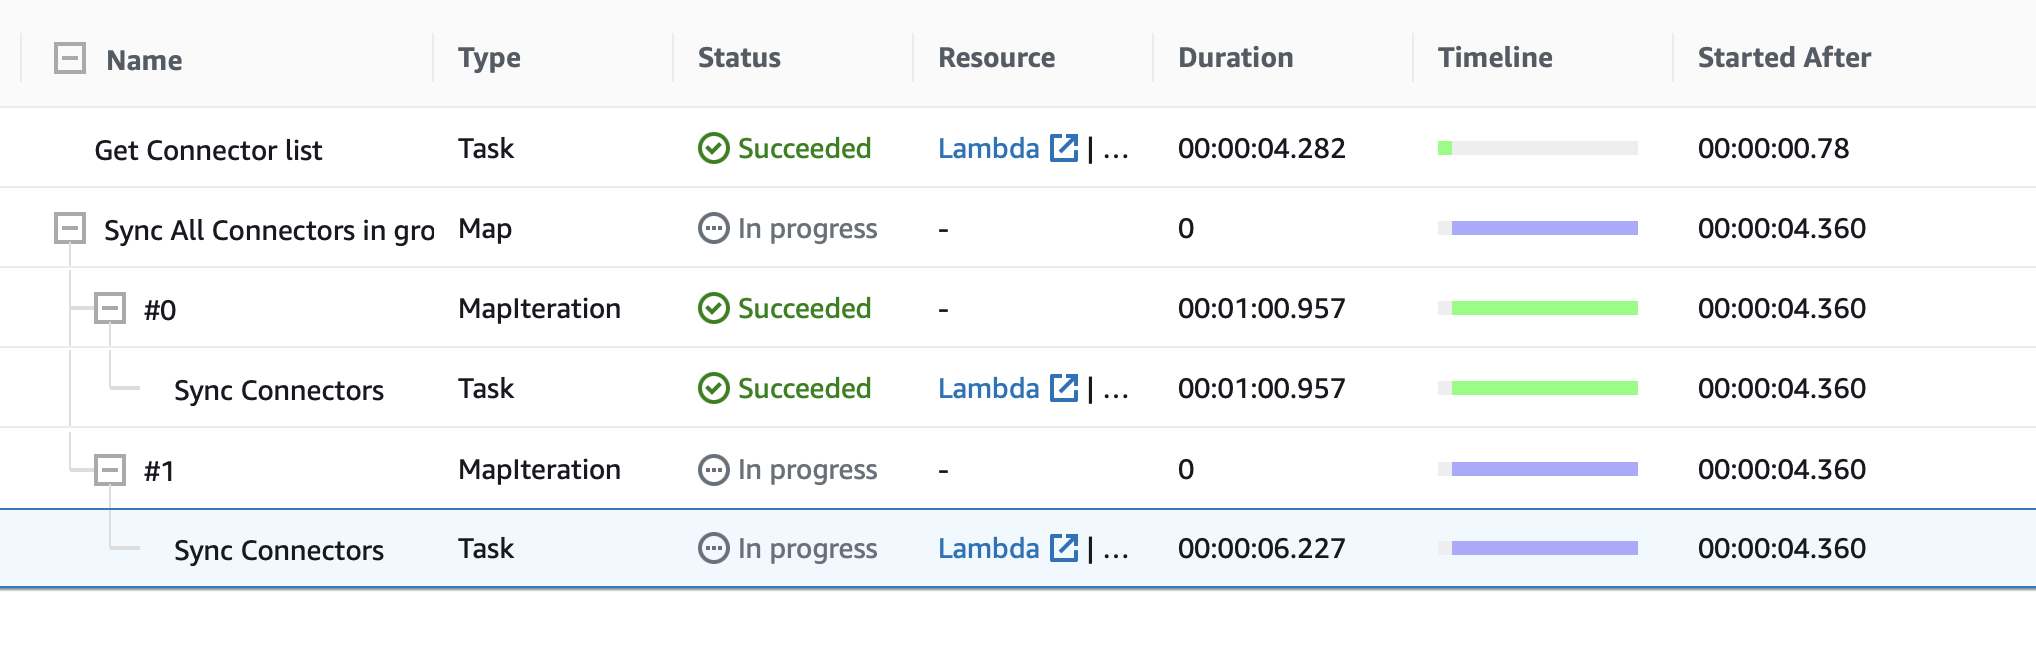Collapse the Sync All Connectors map state
Viewport: 2036px width, 666px height.
pos(70,229)
